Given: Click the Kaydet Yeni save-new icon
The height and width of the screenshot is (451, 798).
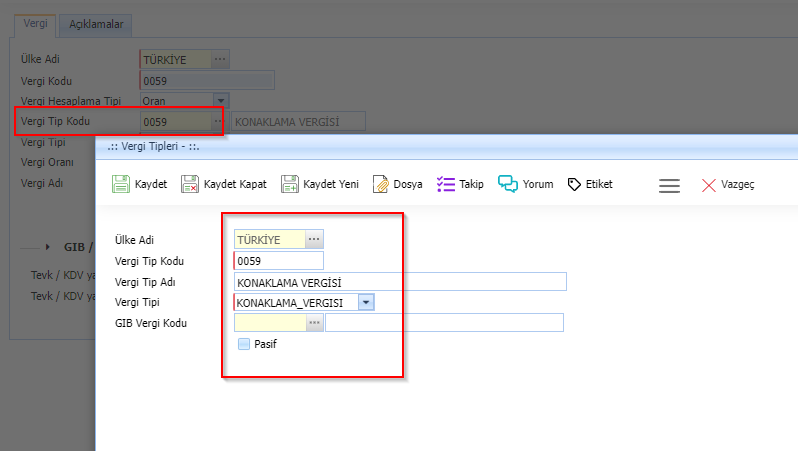Looking at the screenshot, I should [x=290, y=184].
